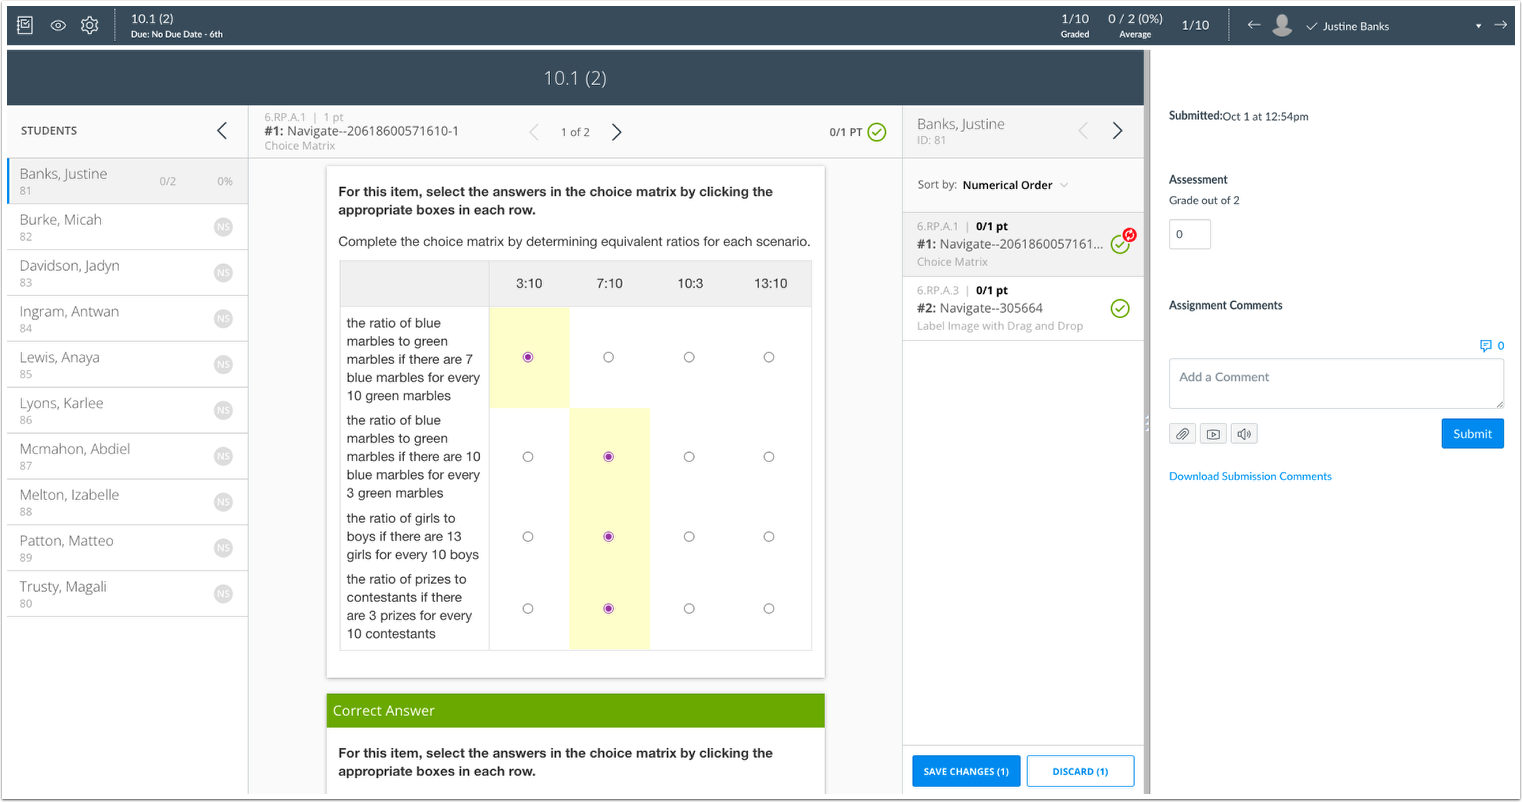Select 10:3 for the girls to boys ratio
This screenshot has height=802, width=1522.
689,536
